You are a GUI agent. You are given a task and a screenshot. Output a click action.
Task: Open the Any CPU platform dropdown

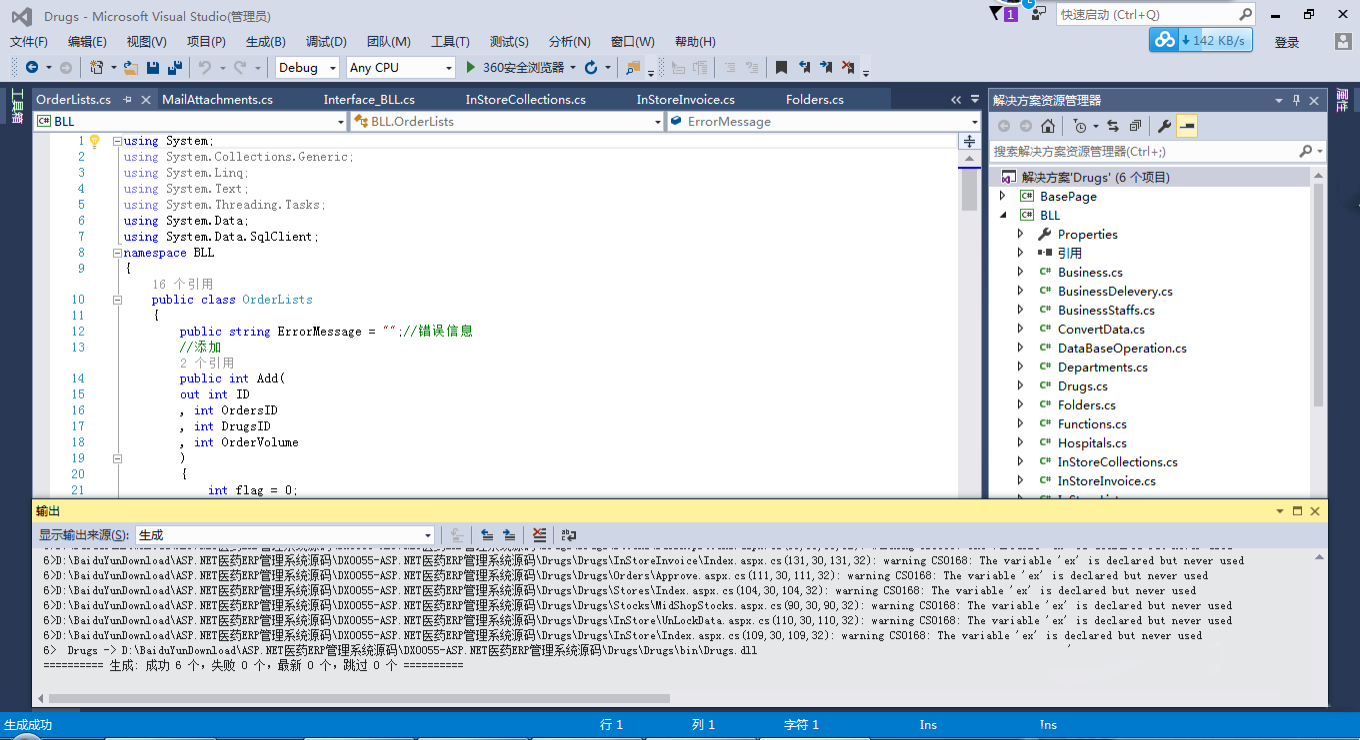pos(401,67)
